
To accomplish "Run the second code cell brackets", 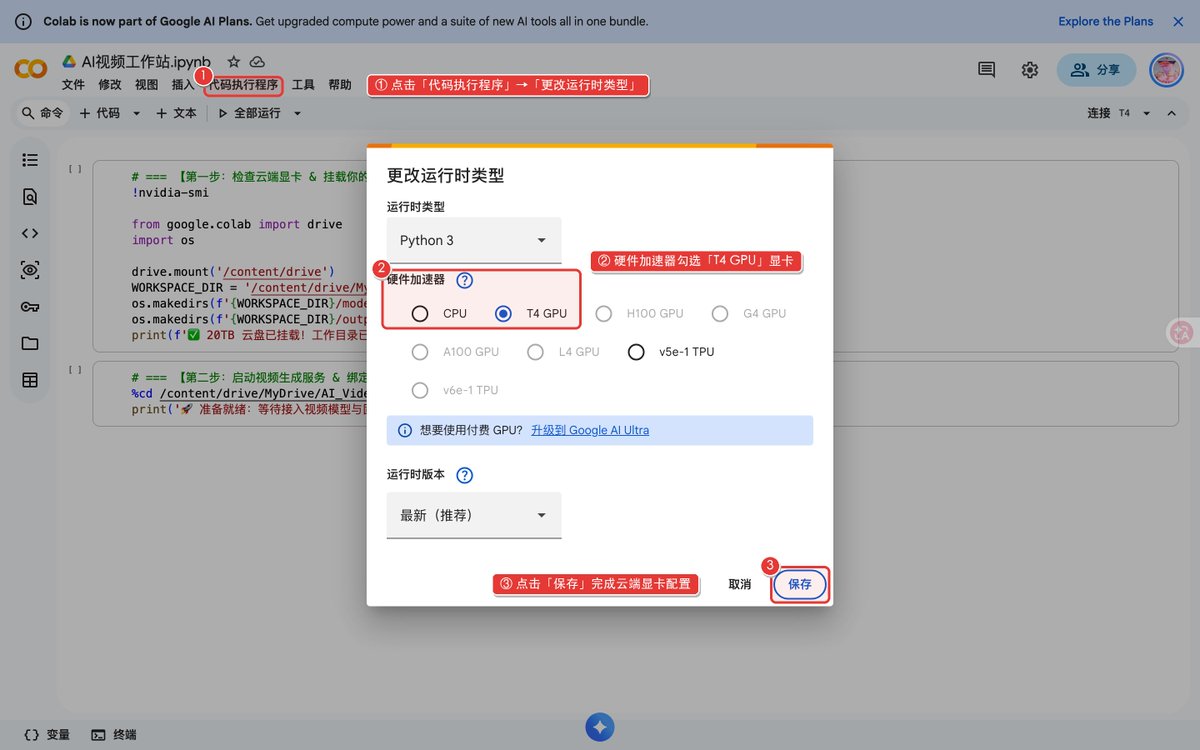I will pyautogui.click(x=75, y=369).
